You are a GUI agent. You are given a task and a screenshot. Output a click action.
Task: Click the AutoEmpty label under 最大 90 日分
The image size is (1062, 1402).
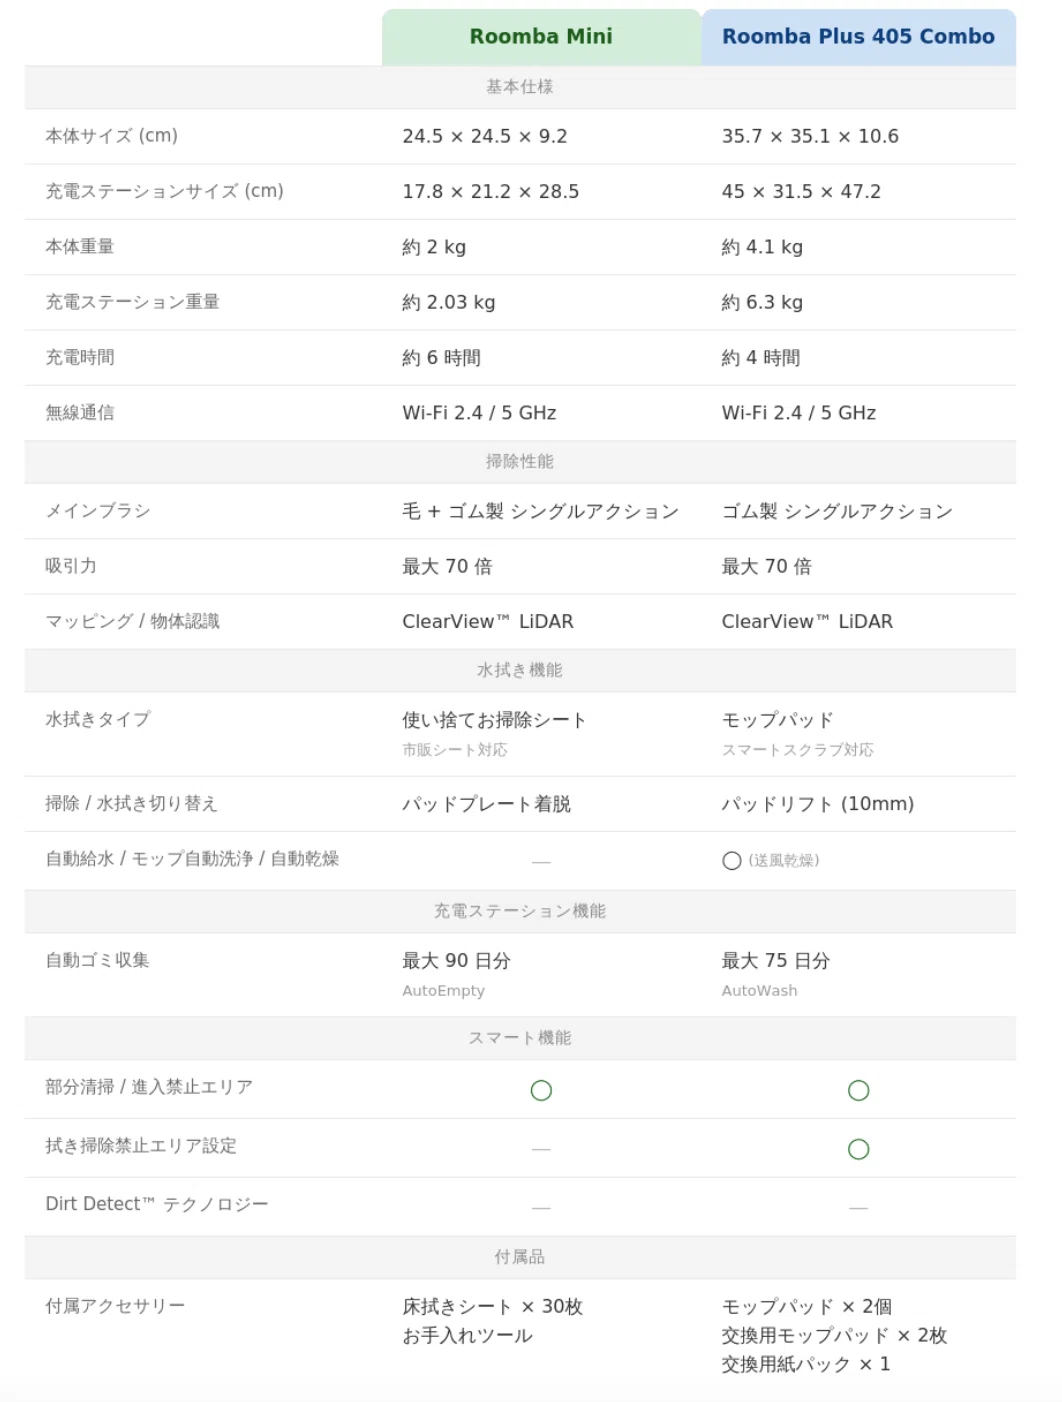click(443, 991)
